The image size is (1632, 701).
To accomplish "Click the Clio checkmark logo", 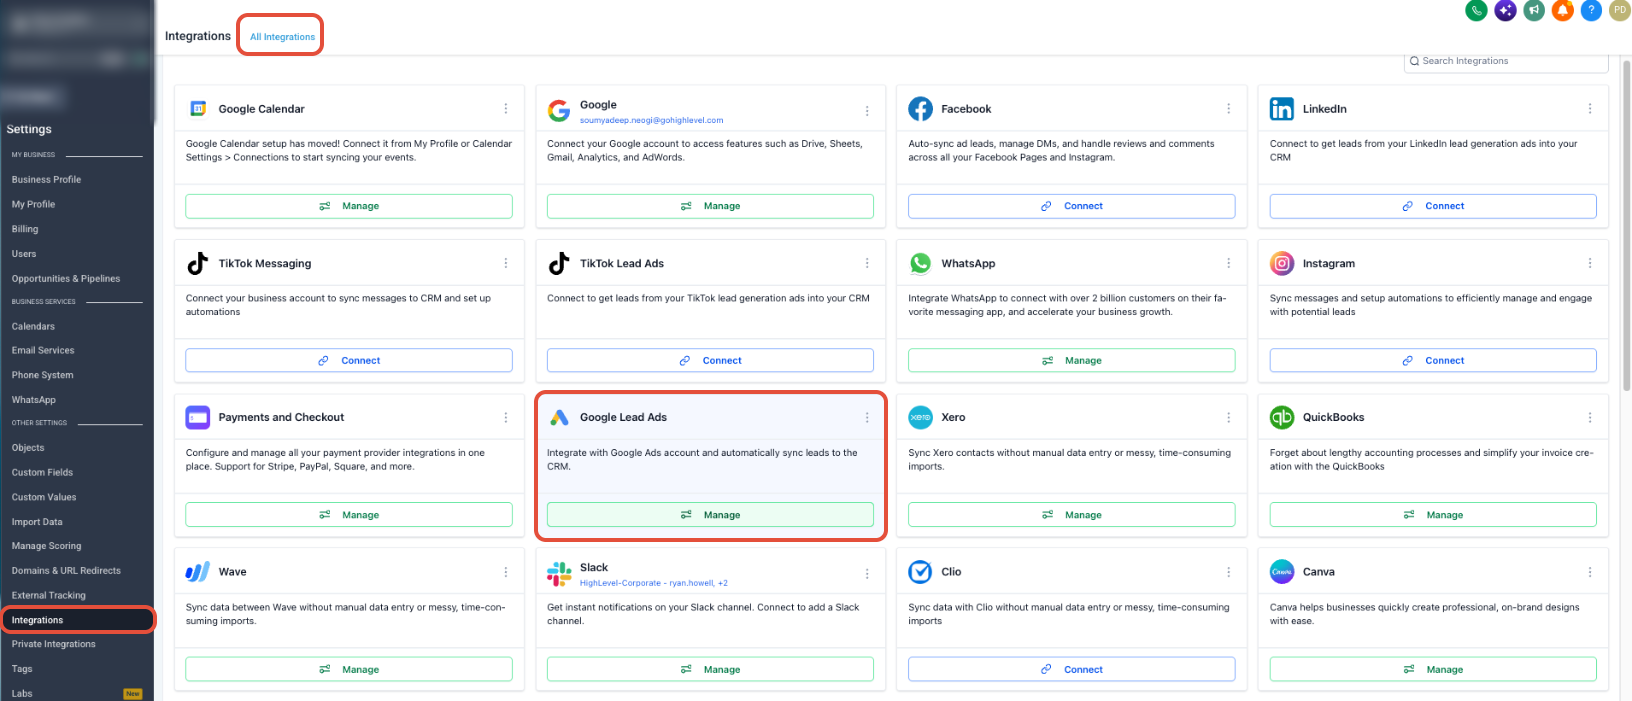I will pos(920,572).
